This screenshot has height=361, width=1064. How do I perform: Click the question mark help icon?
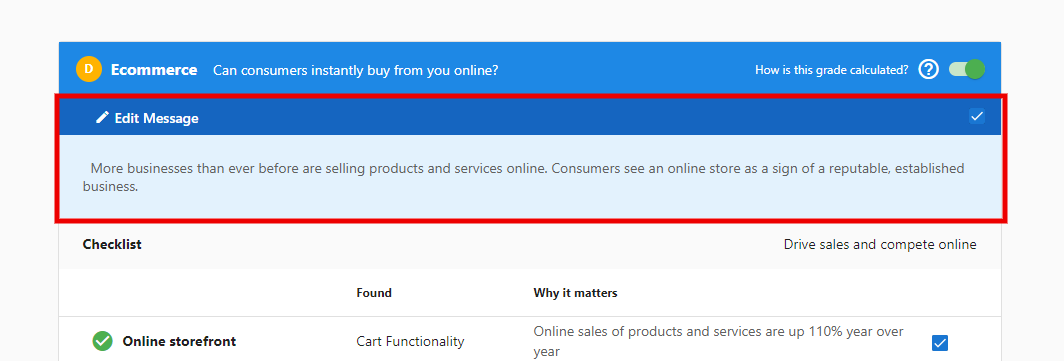pyautogui.click(x=928, y=69)
